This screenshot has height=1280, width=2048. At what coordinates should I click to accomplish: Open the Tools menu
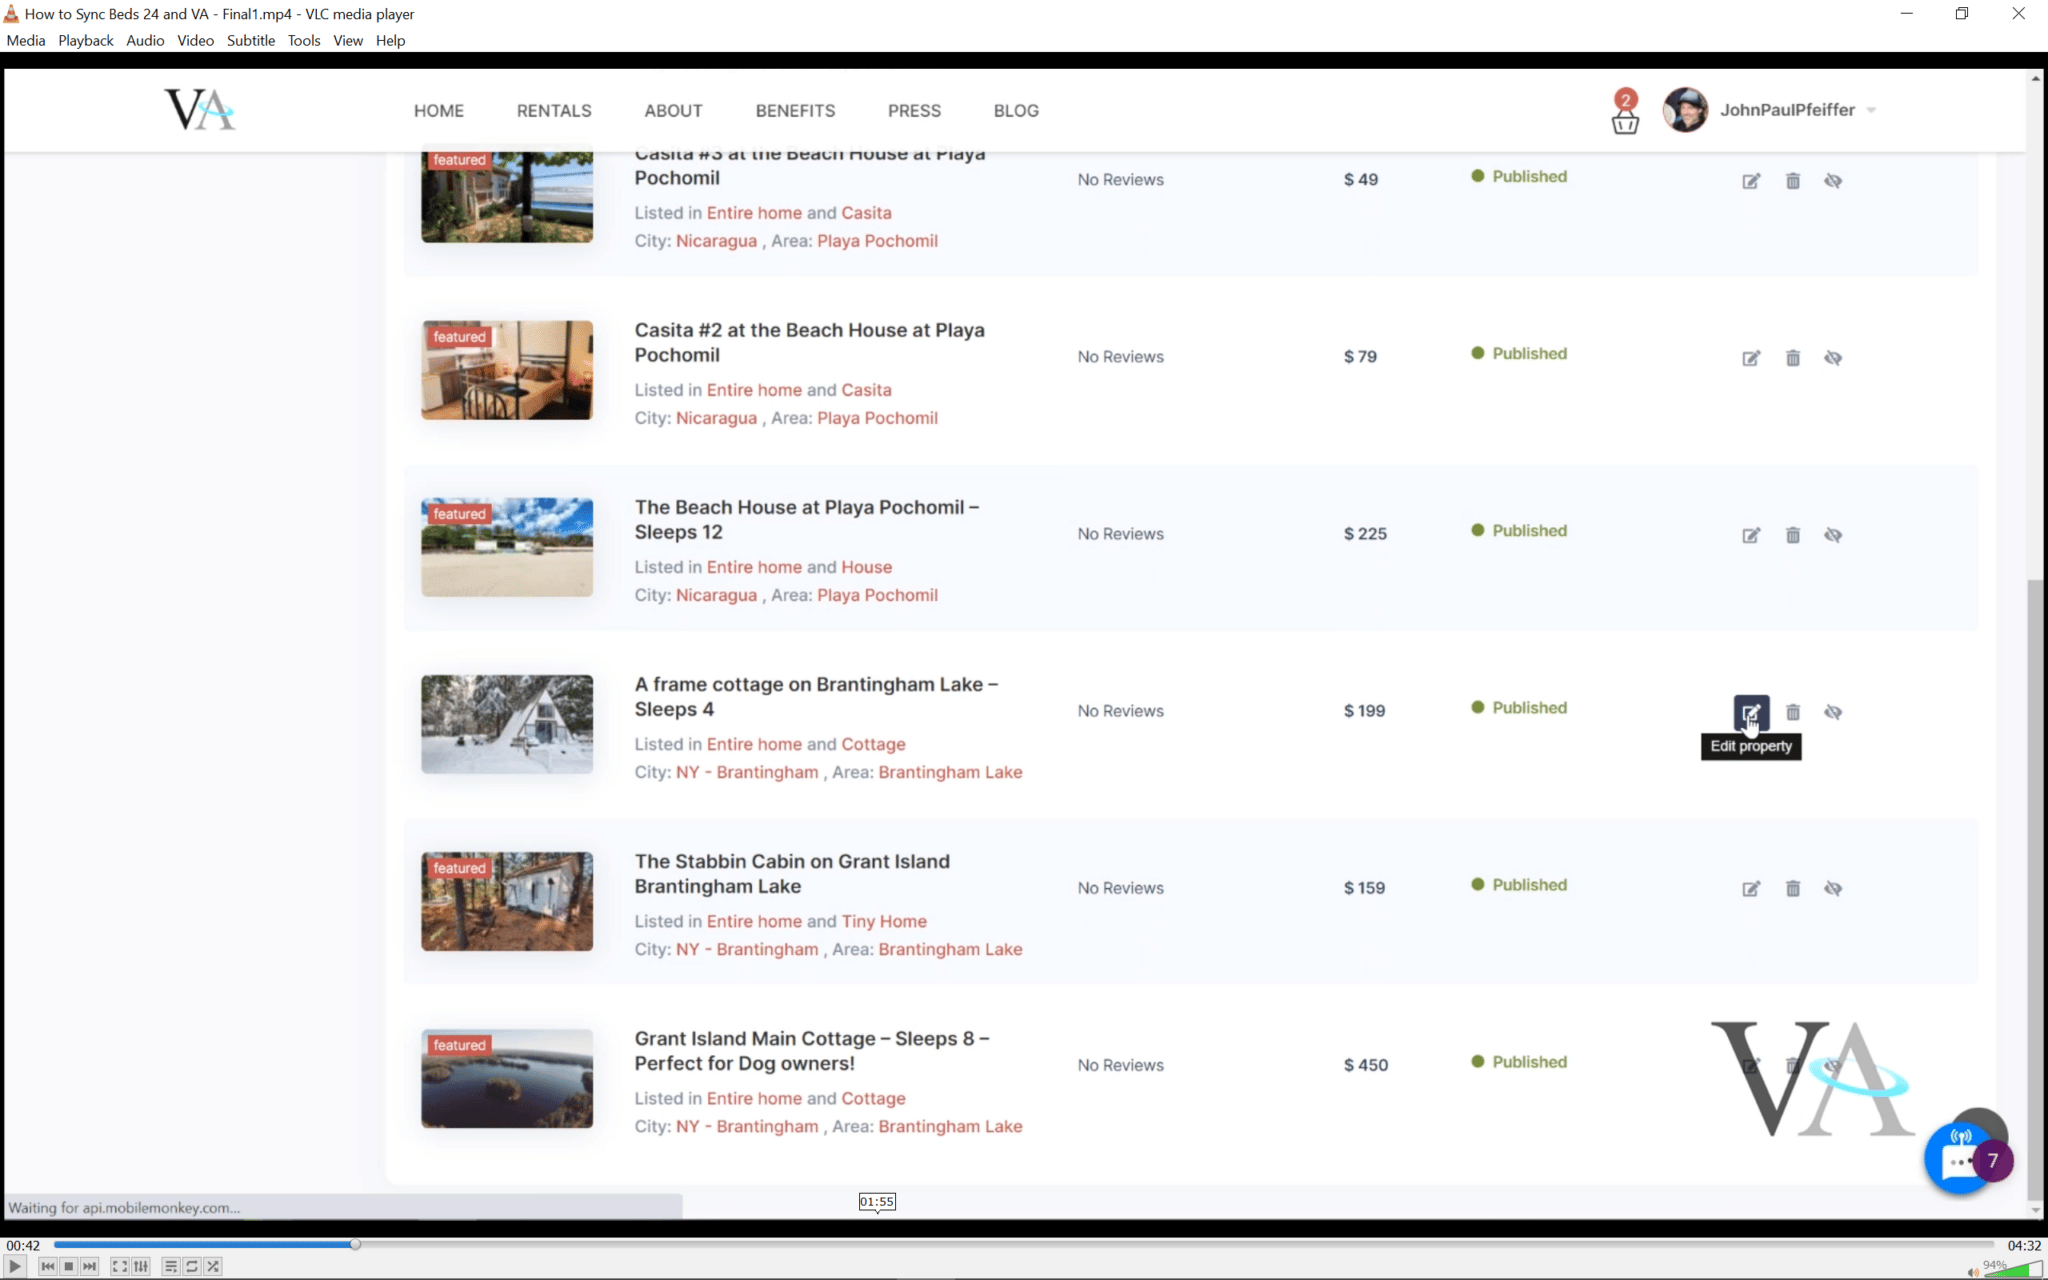click(x=303, y=40)
